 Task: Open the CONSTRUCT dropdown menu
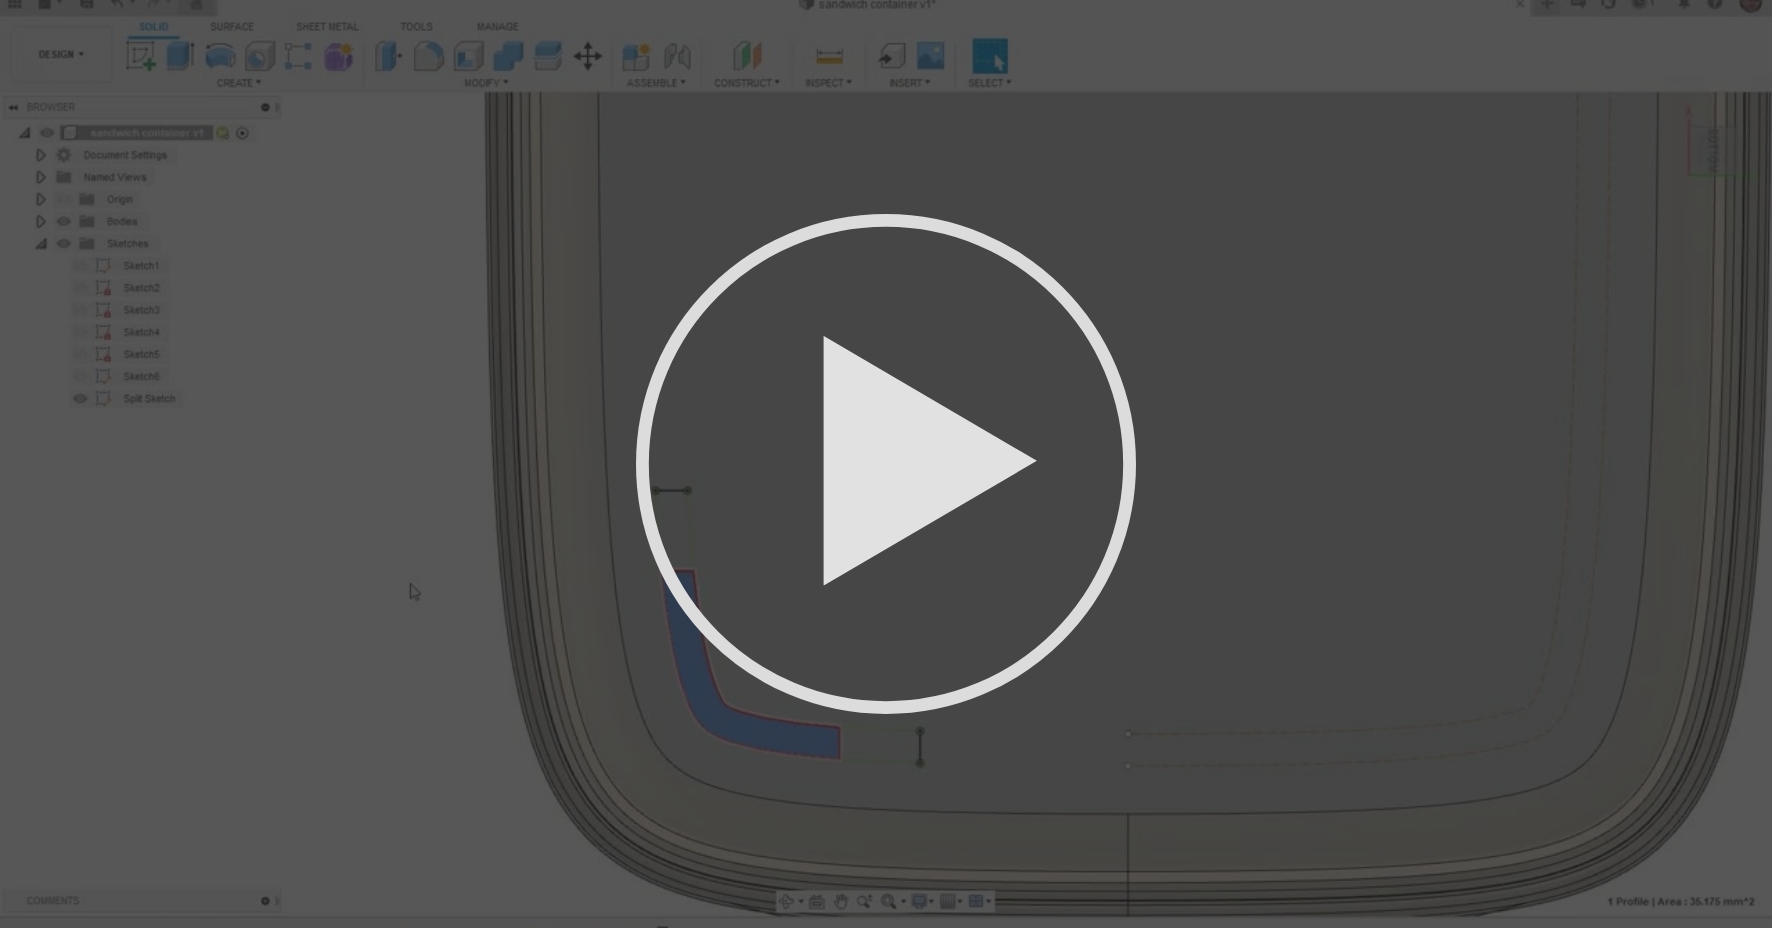(747, 83)
